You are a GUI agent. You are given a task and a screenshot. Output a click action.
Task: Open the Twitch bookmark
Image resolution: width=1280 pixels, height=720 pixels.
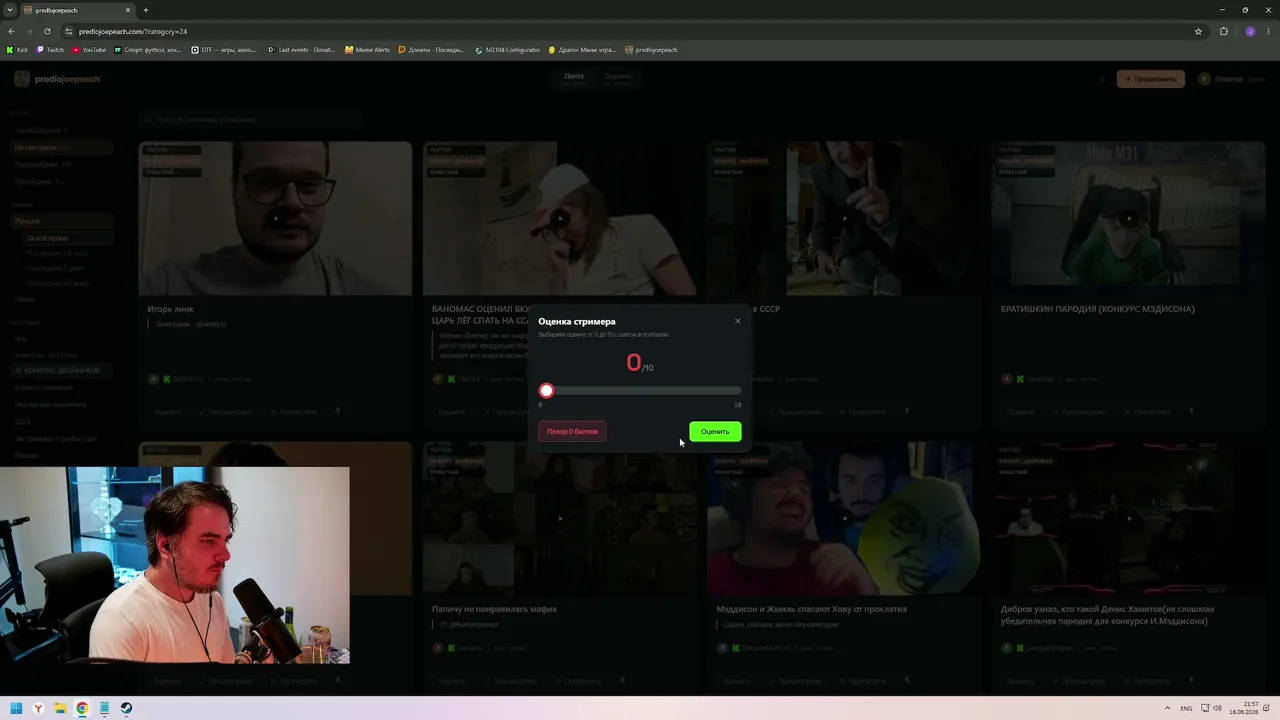tap(51, 50)
